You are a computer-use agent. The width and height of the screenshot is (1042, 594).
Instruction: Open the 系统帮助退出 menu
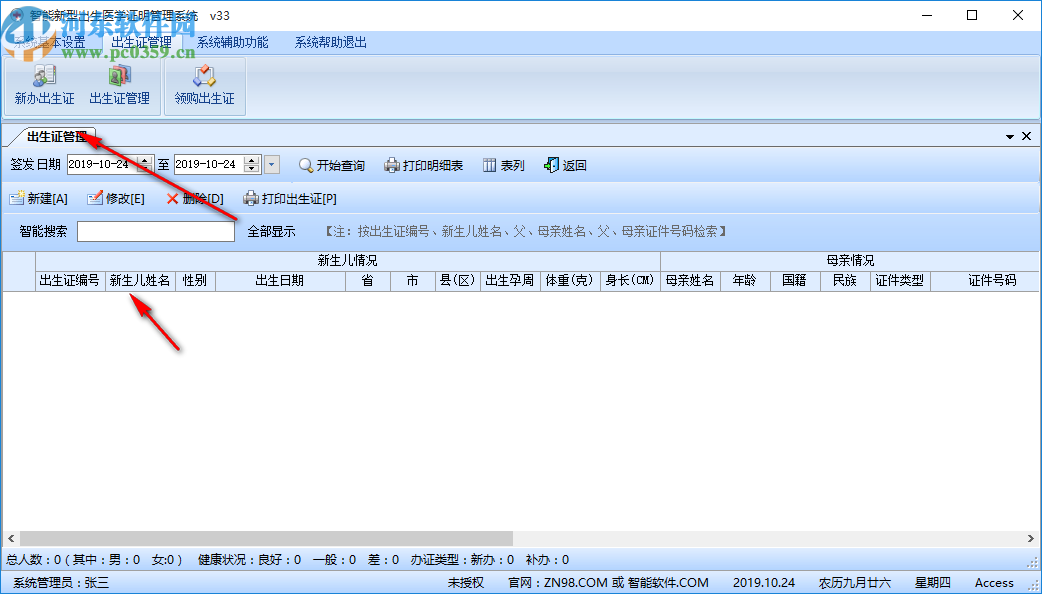click(328, 40)
